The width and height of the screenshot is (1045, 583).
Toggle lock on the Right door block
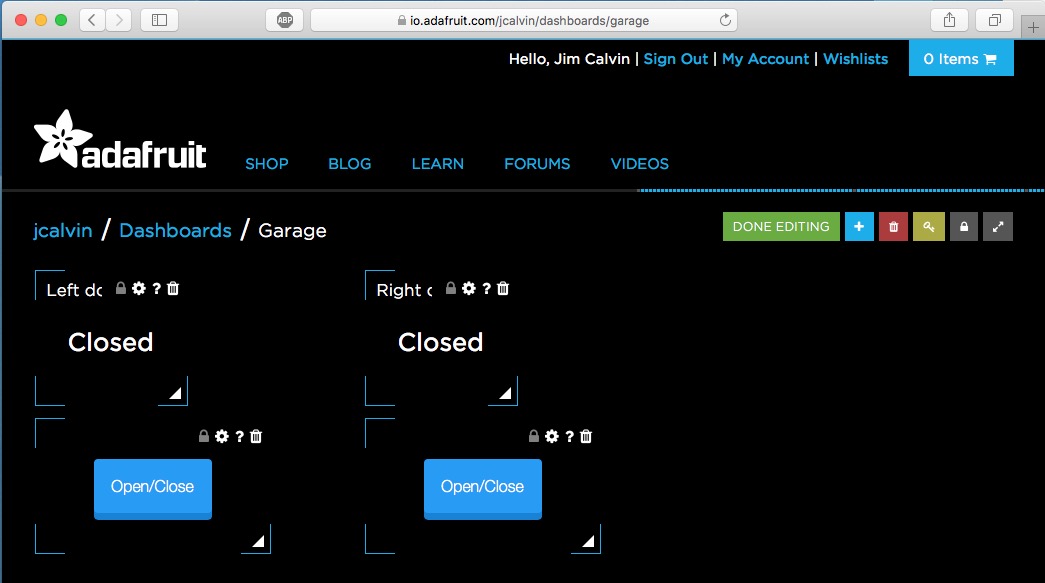(451, 289)
